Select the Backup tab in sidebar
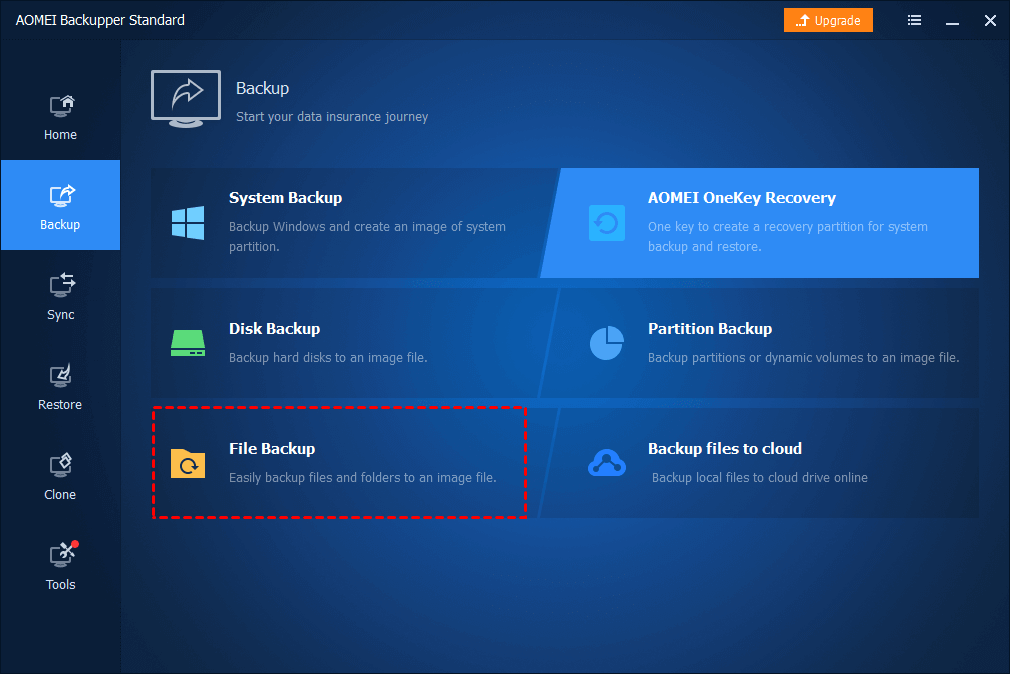The height and width of the screenshot is (674, 1010). point(60,206)
